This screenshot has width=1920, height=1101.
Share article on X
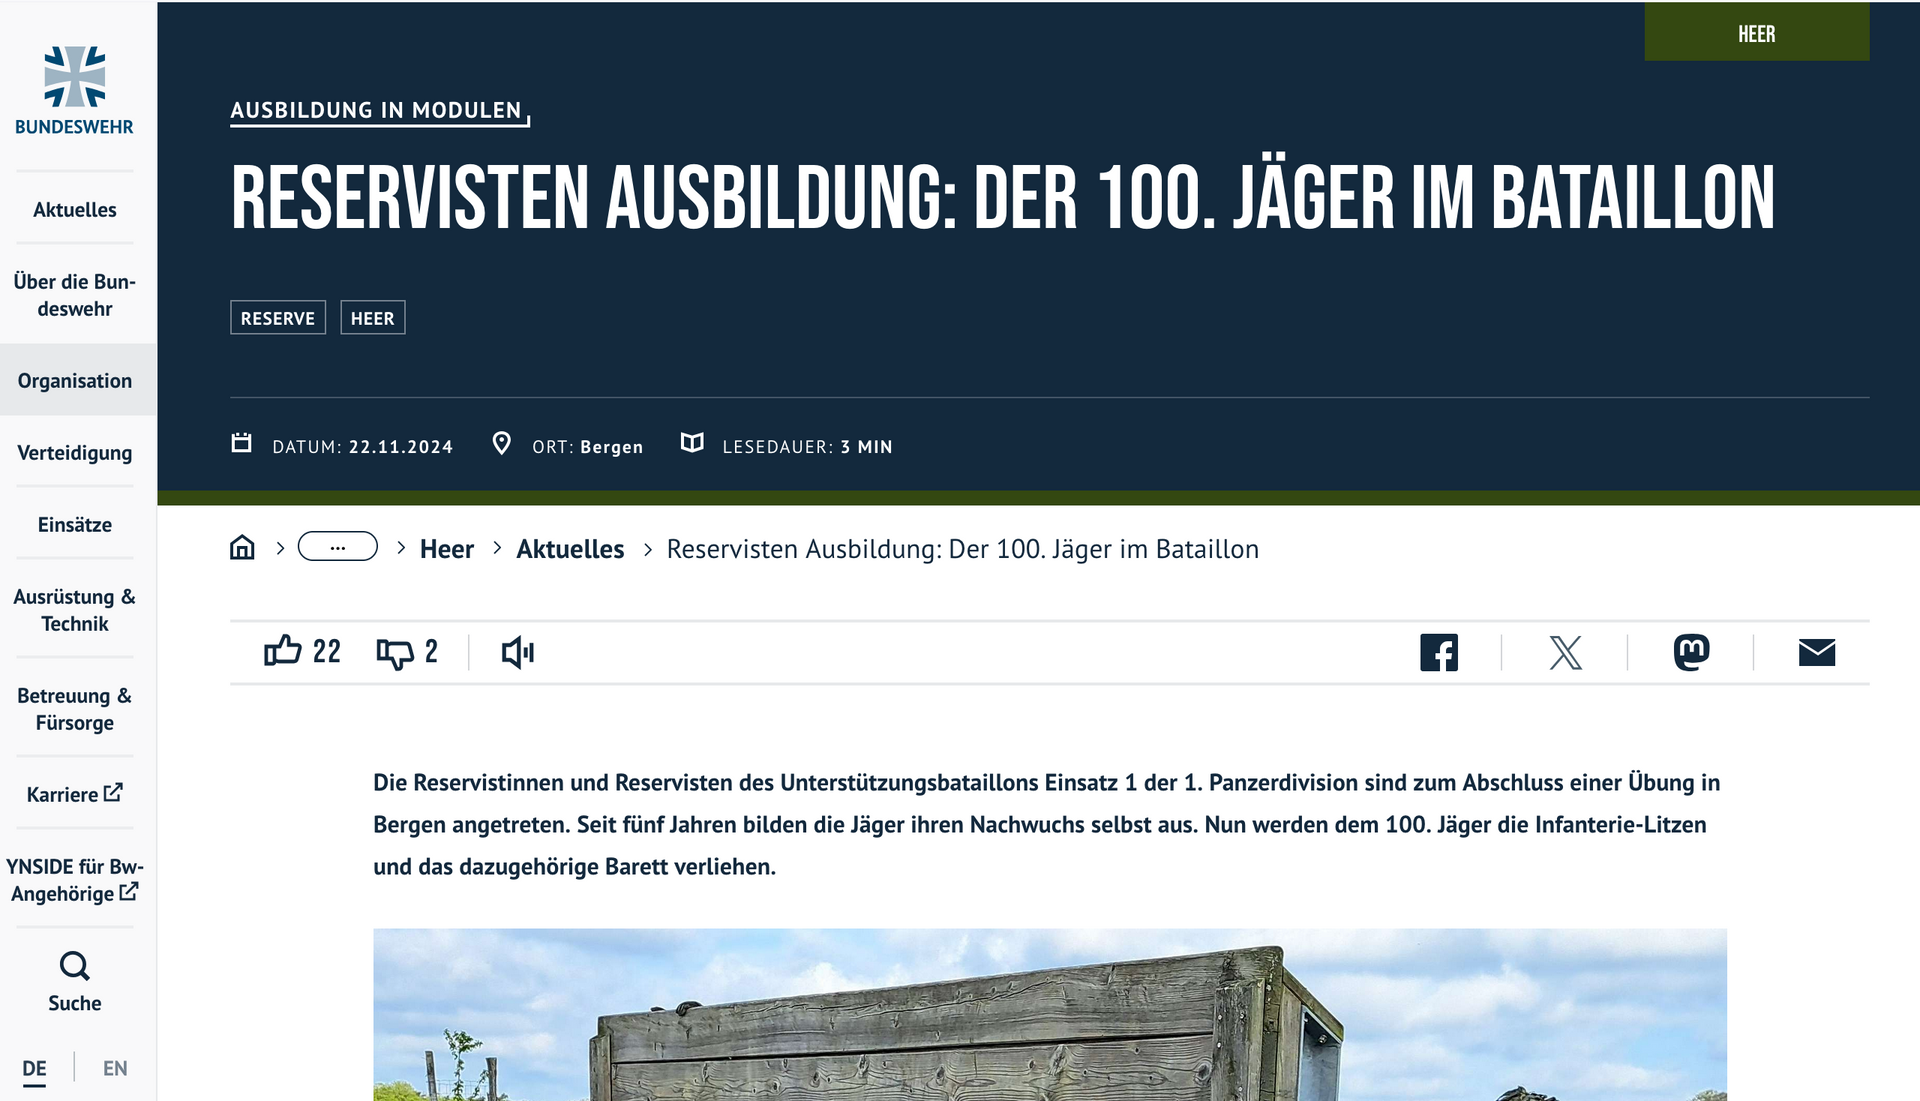click(1565, 653)
